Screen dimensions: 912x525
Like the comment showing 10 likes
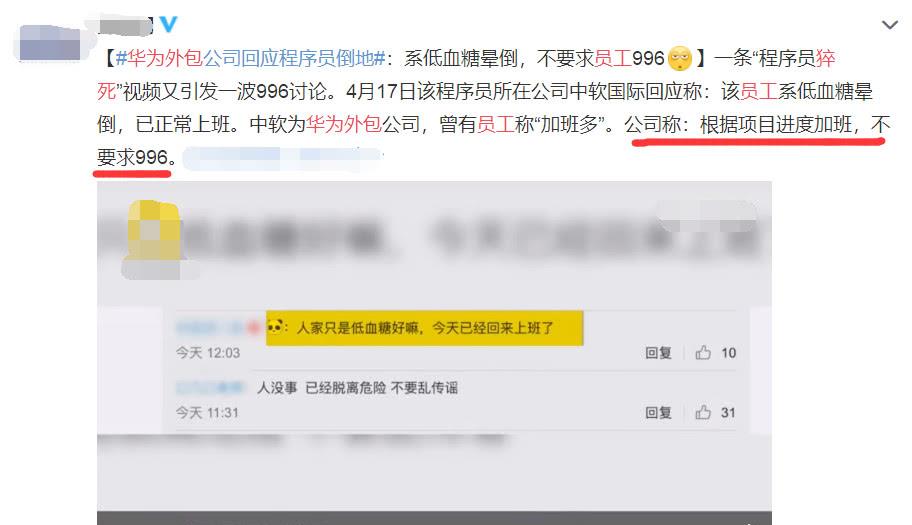pyautogui.click(x=703, y=352)
